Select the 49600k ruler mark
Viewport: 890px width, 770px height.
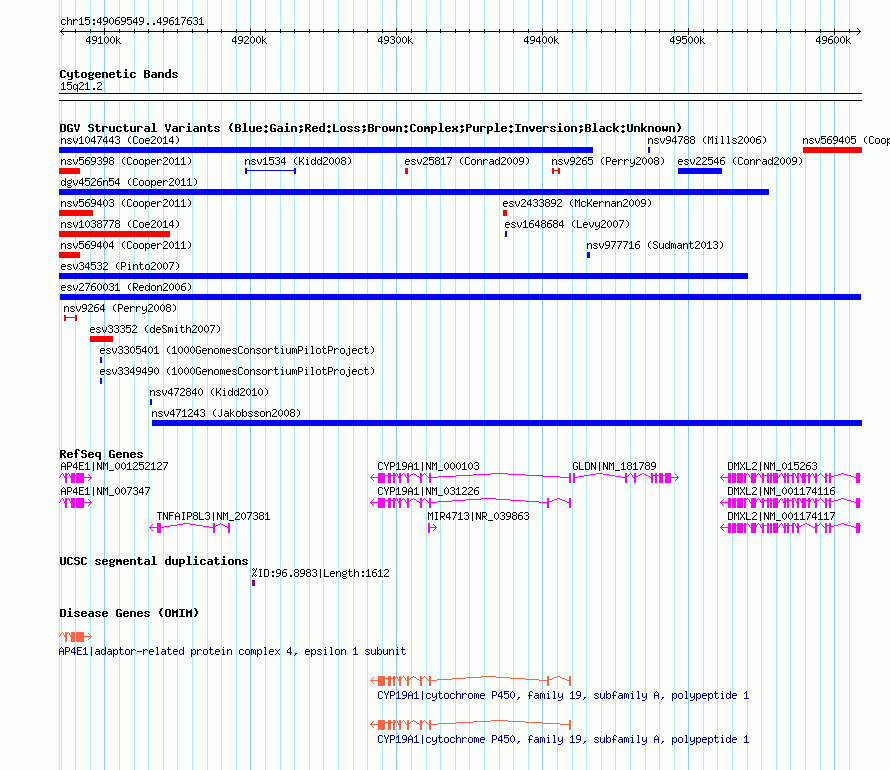pyautogui.click(x=833, y=40)
